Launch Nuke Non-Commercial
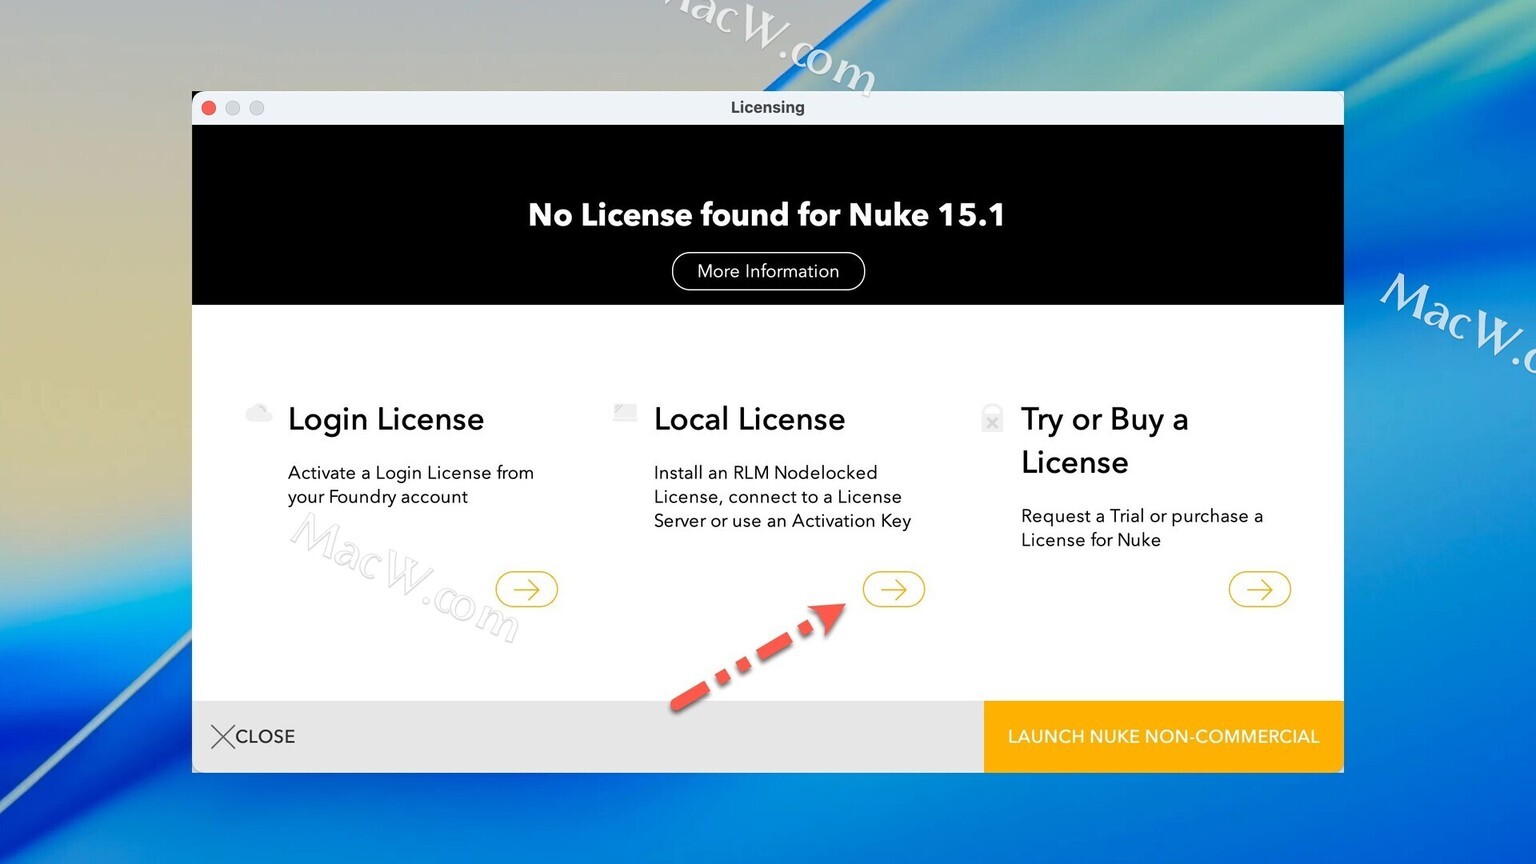The width and height of the screenshot is (1536, 864). click(x=1164, y=737)
